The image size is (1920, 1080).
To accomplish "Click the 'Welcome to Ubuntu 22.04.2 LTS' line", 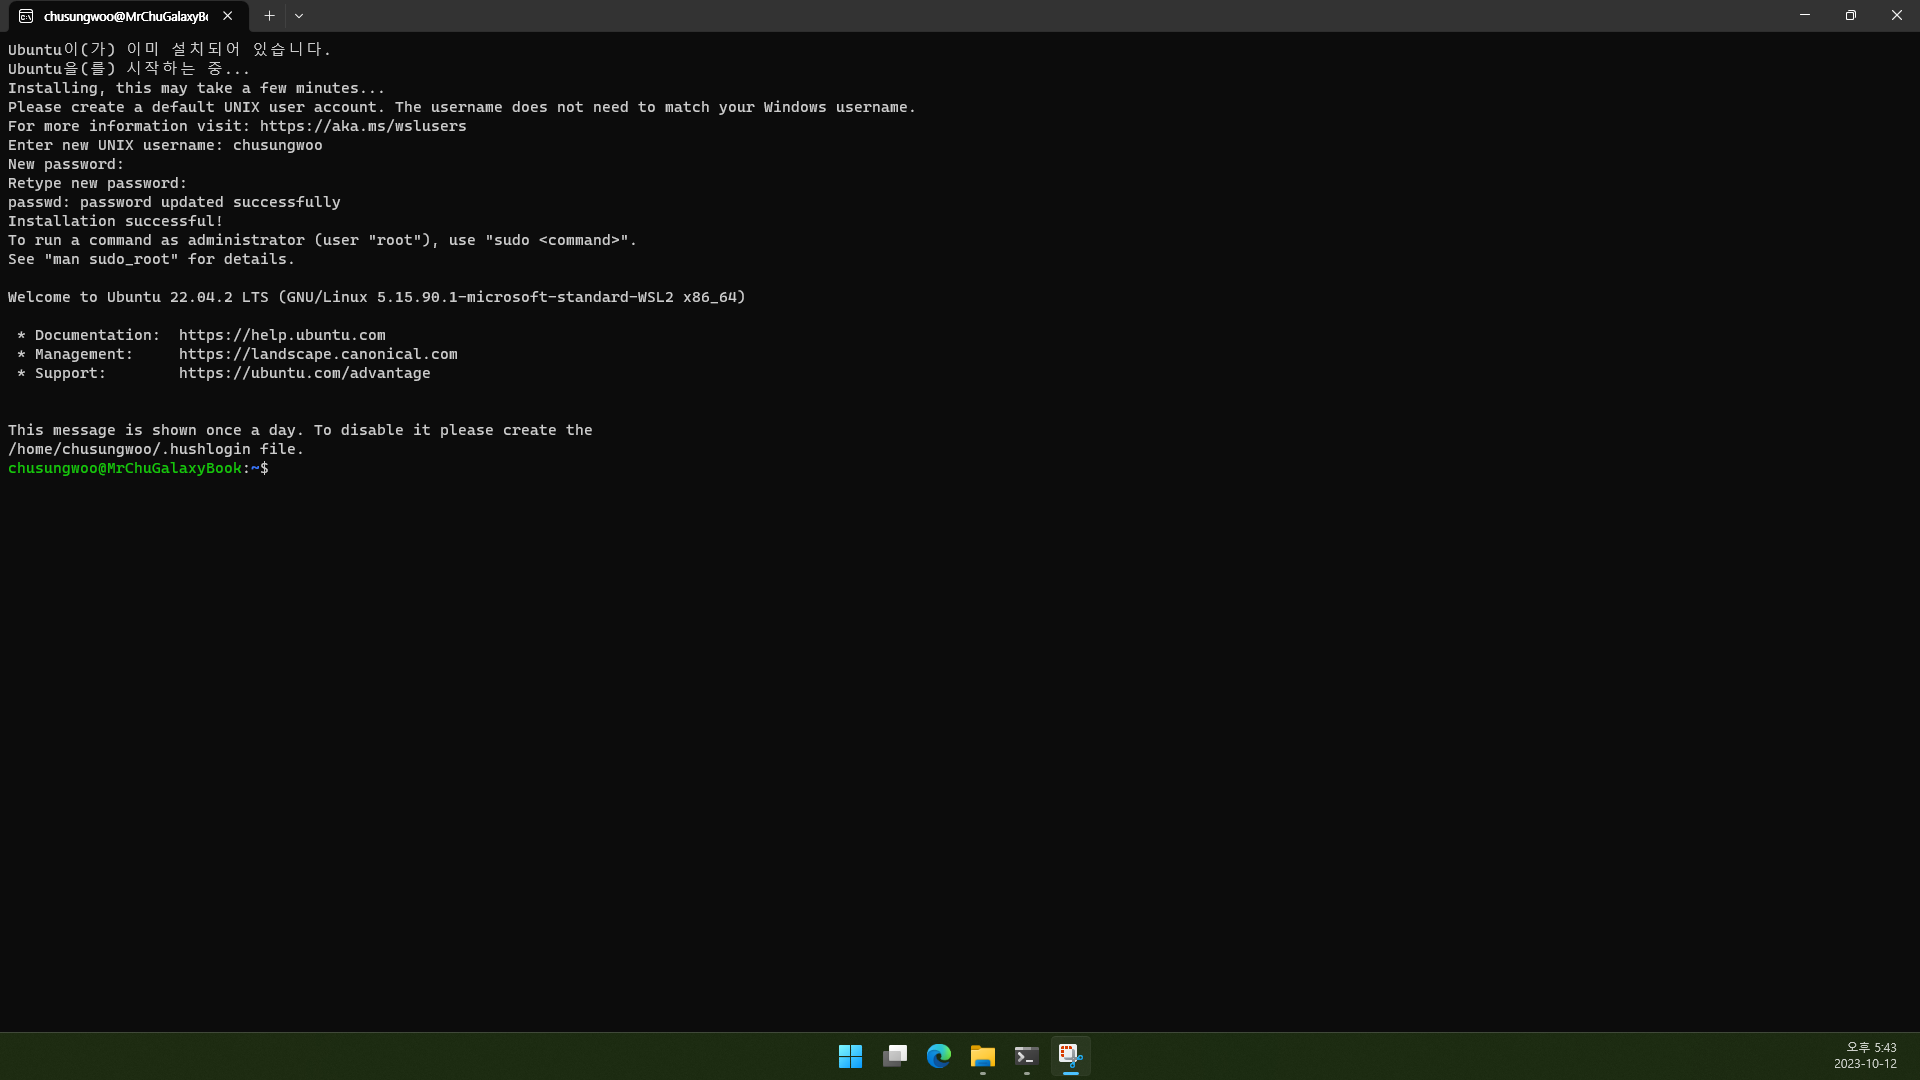I will (x=377, y=297).
